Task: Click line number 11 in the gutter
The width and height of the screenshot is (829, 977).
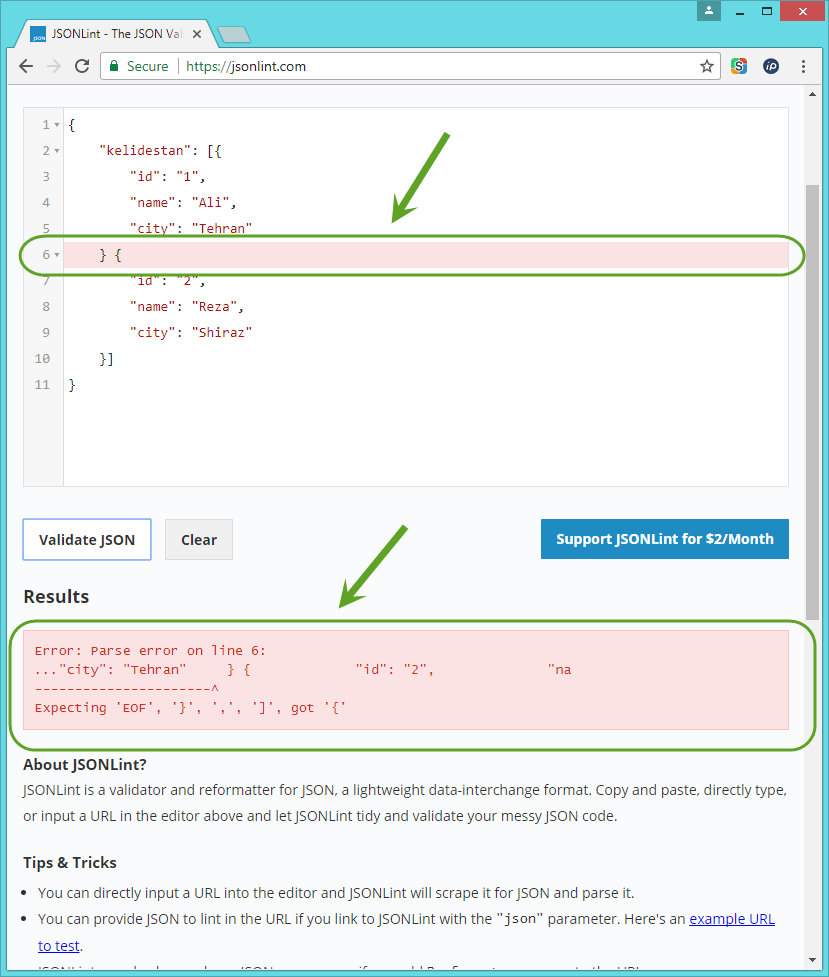Action: click(42, 385)
